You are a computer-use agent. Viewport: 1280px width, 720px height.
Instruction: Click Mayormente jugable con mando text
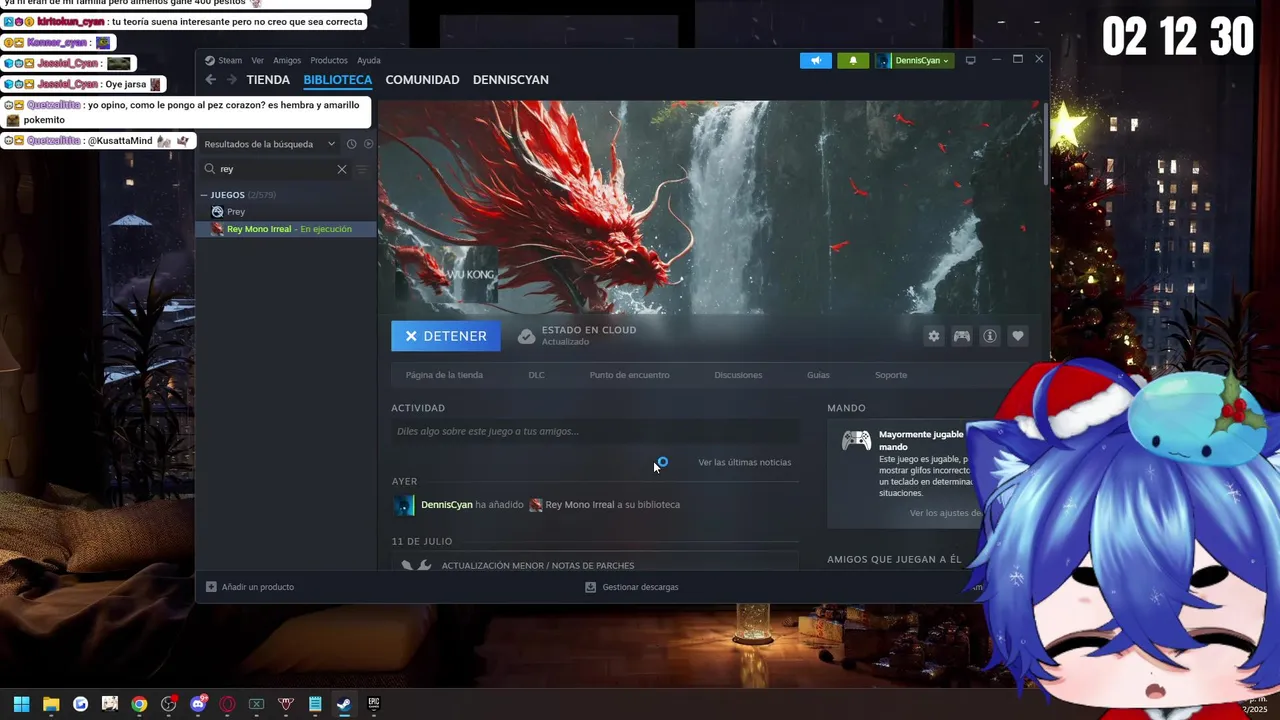click(x=921, y=440)
